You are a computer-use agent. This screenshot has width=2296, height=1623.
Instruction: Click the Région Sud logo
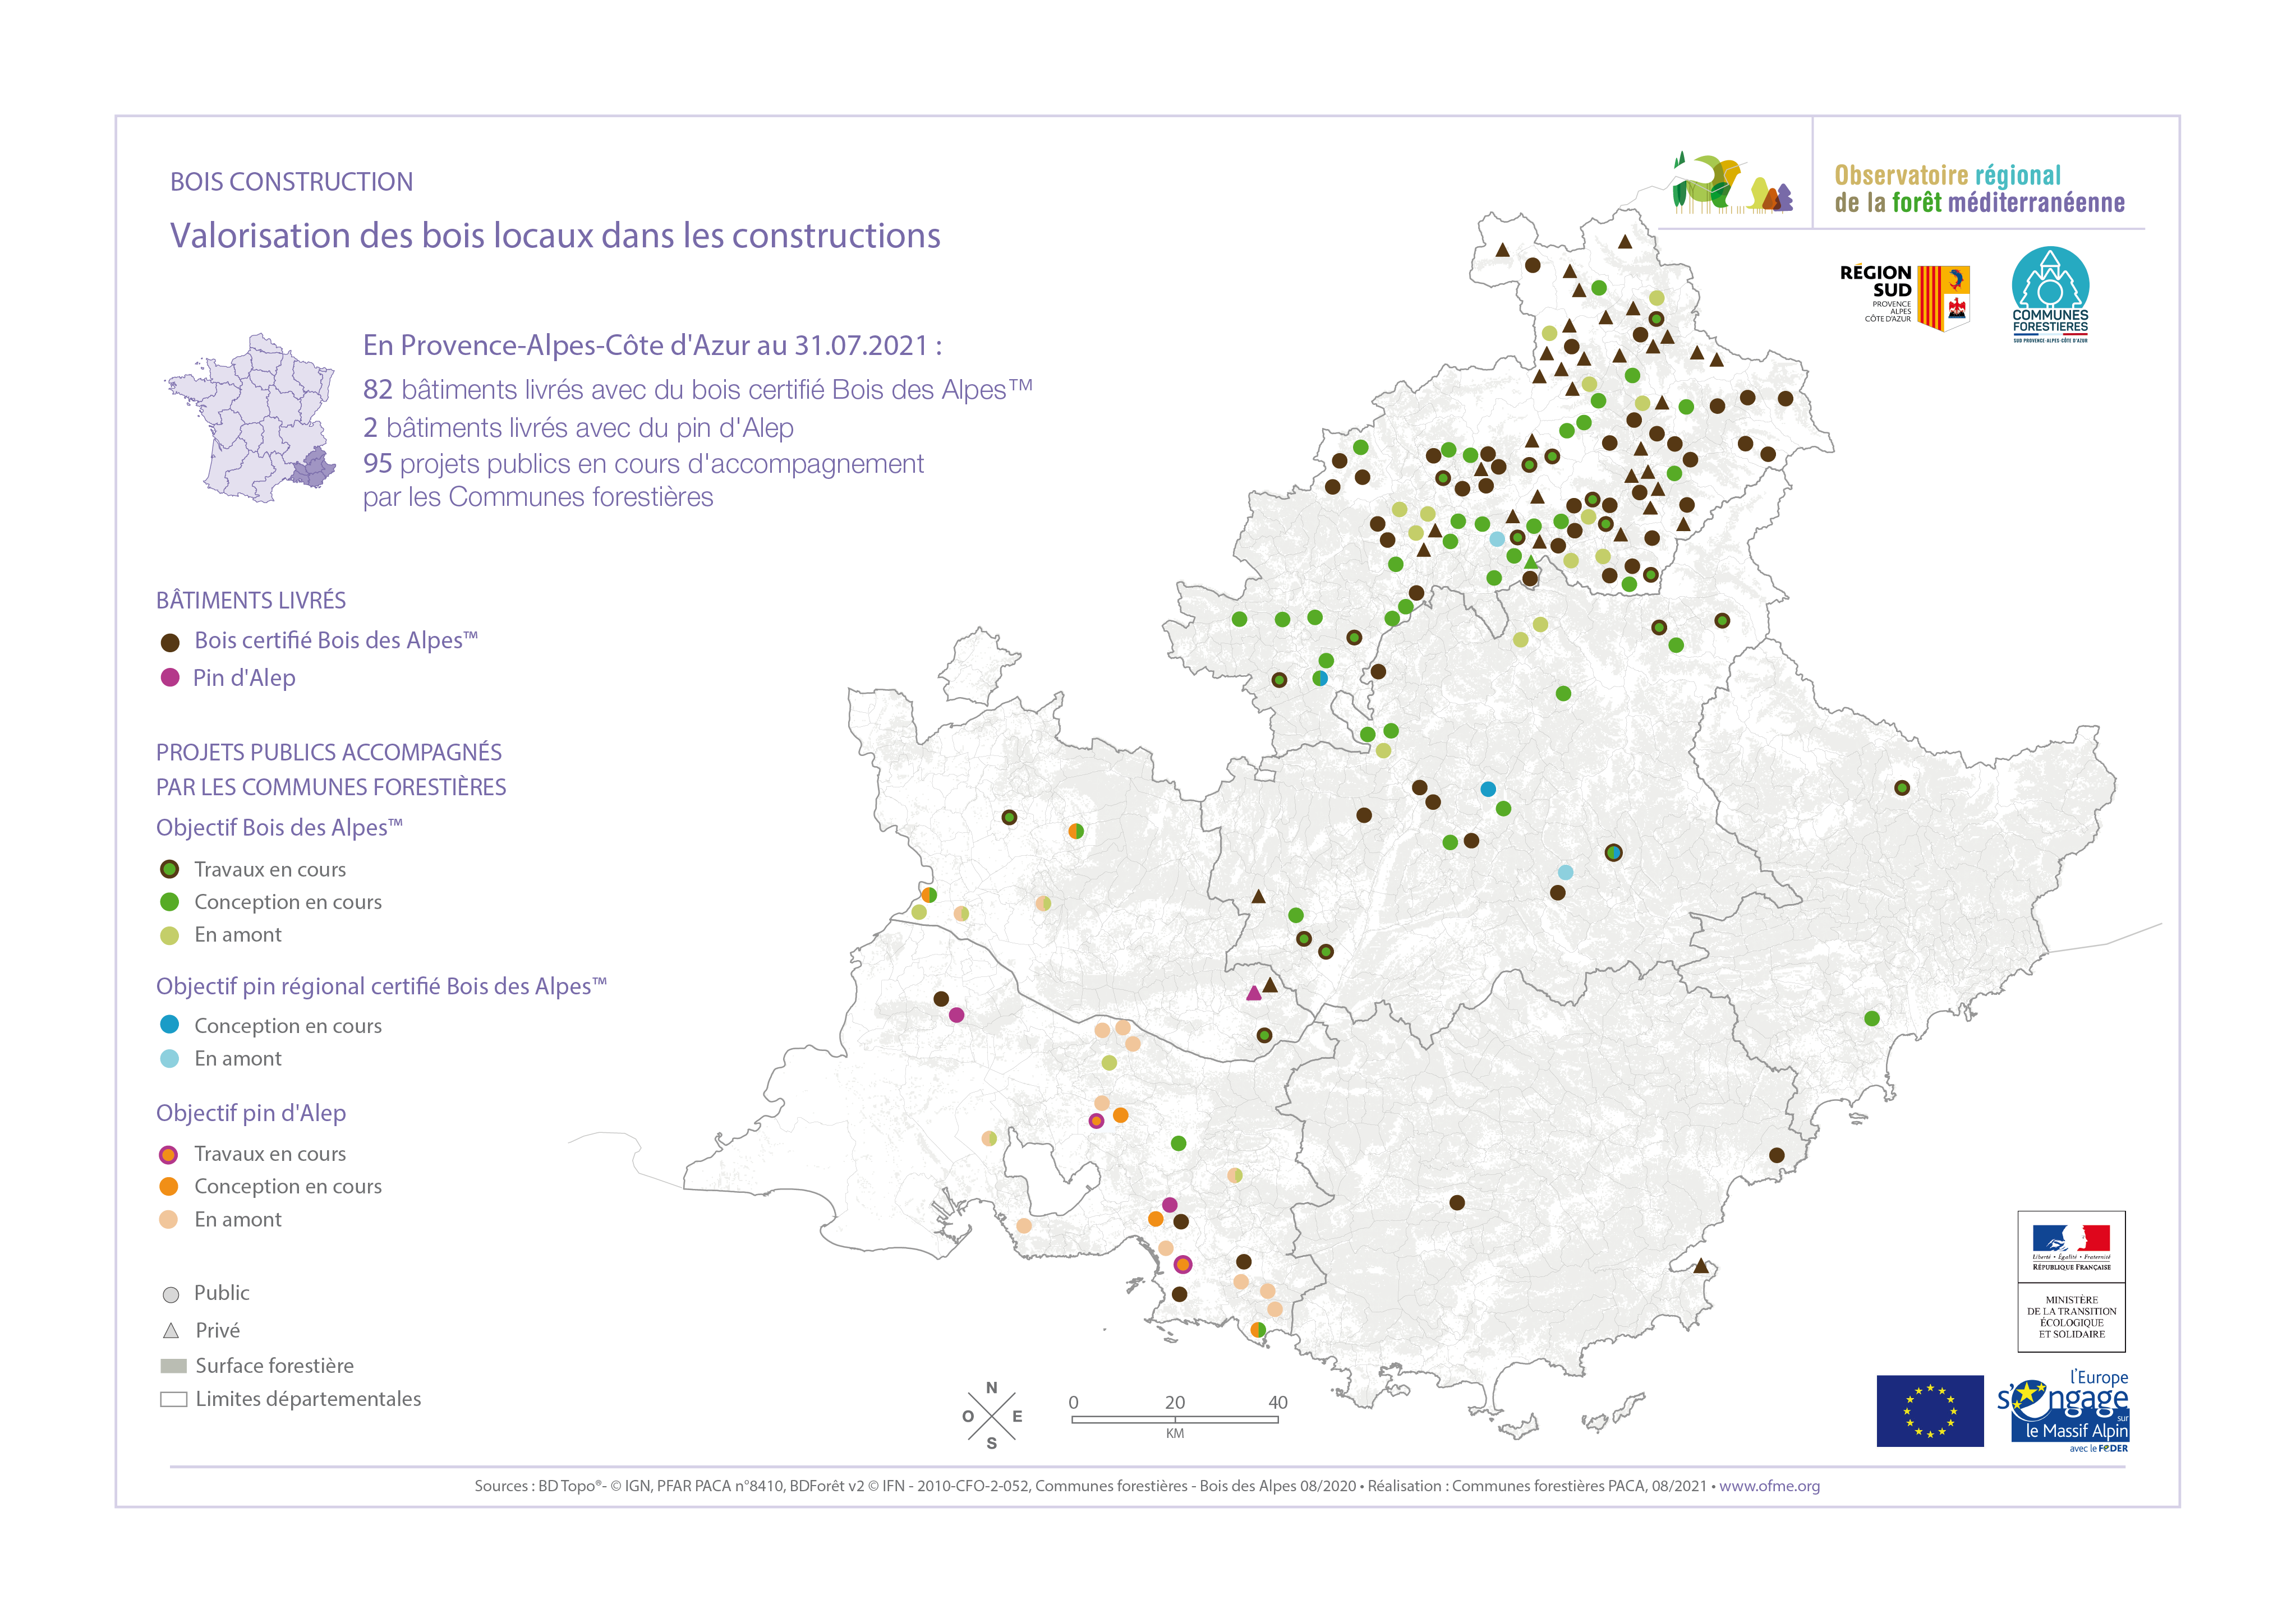[x=1904, y=297]
